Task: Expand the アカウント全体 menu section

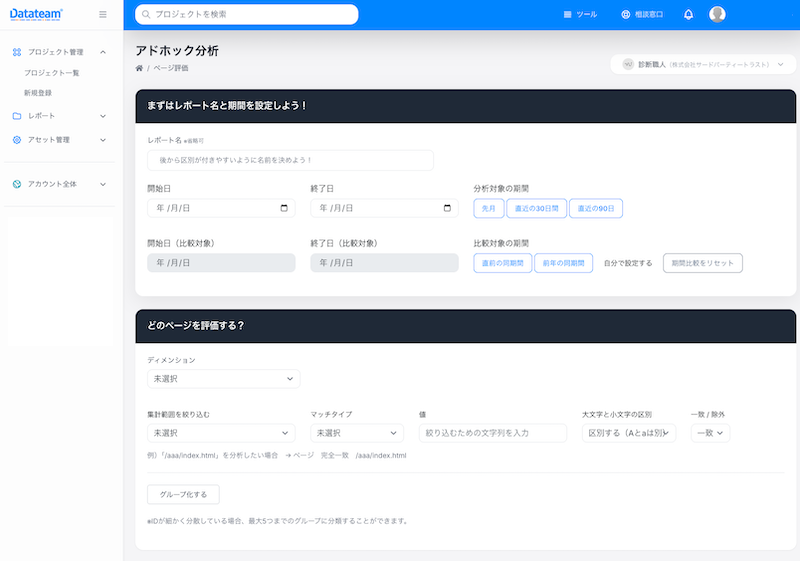Action: (103, 184)
